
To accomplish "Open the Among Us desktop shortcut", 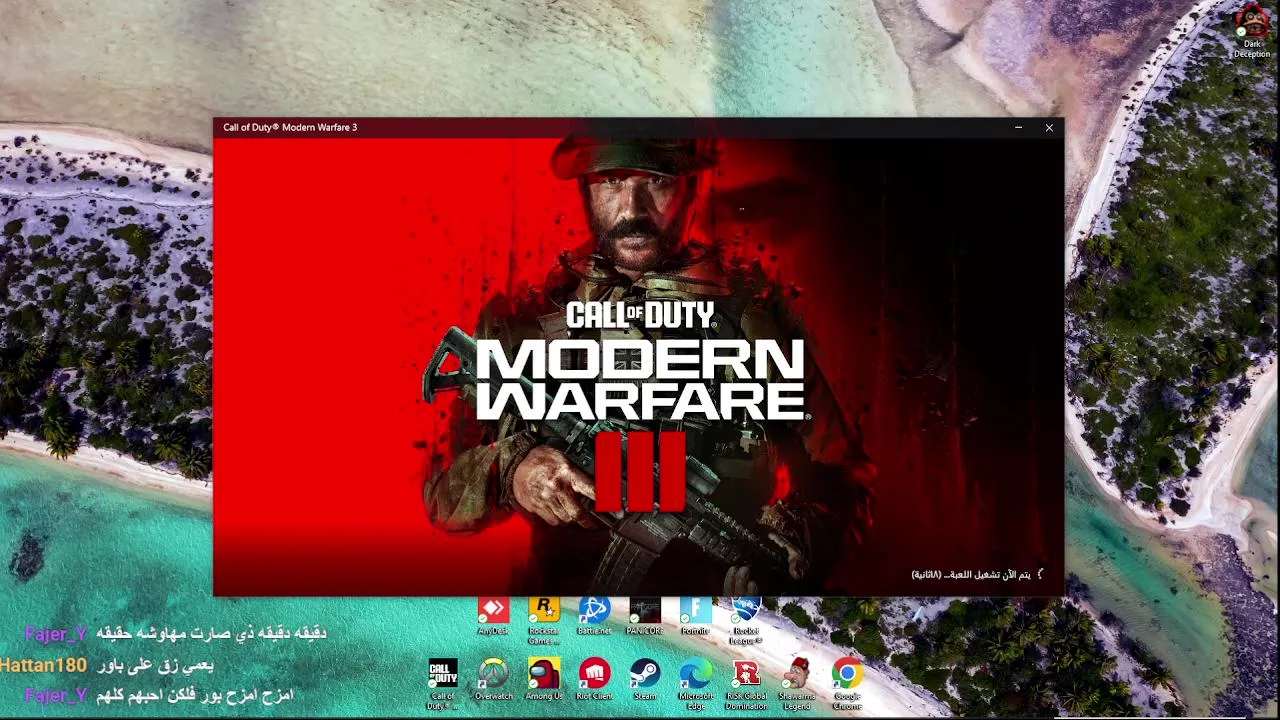I will click(544, 679).
